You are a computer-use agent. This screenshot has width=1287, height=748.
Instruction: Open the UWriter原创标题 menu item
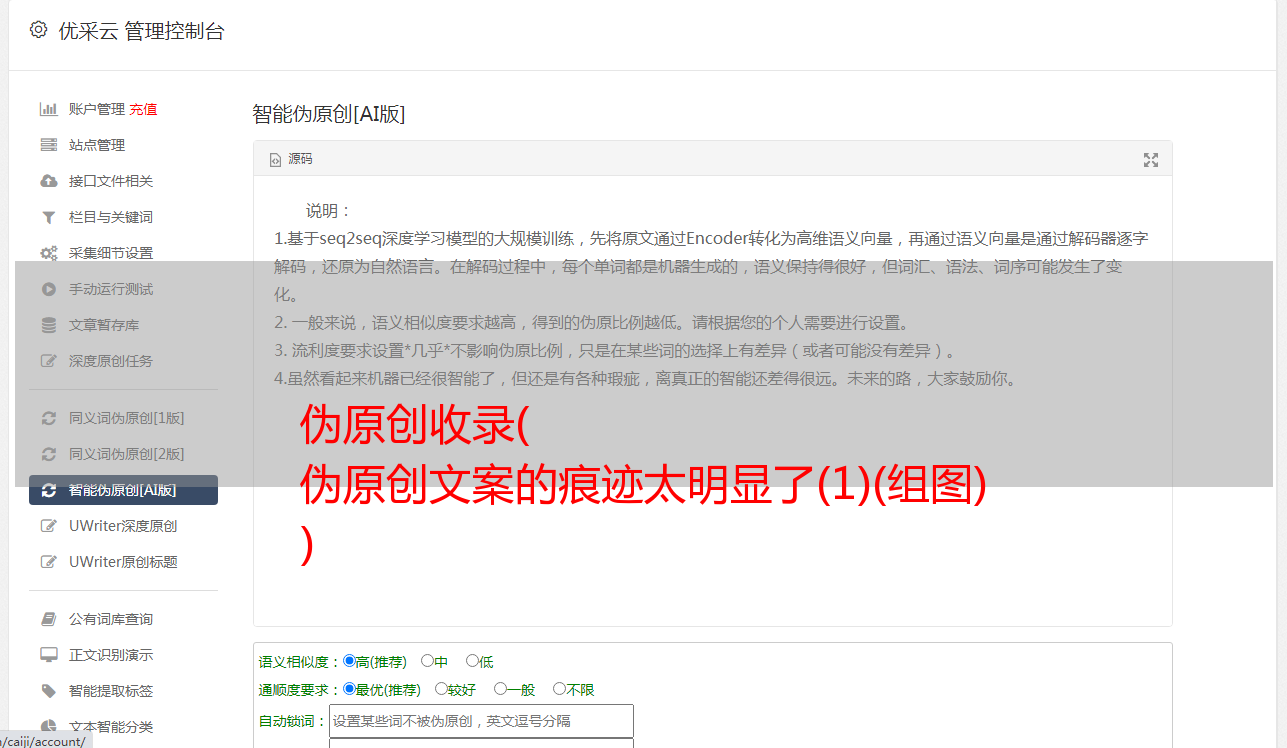[x=123, y=562]
